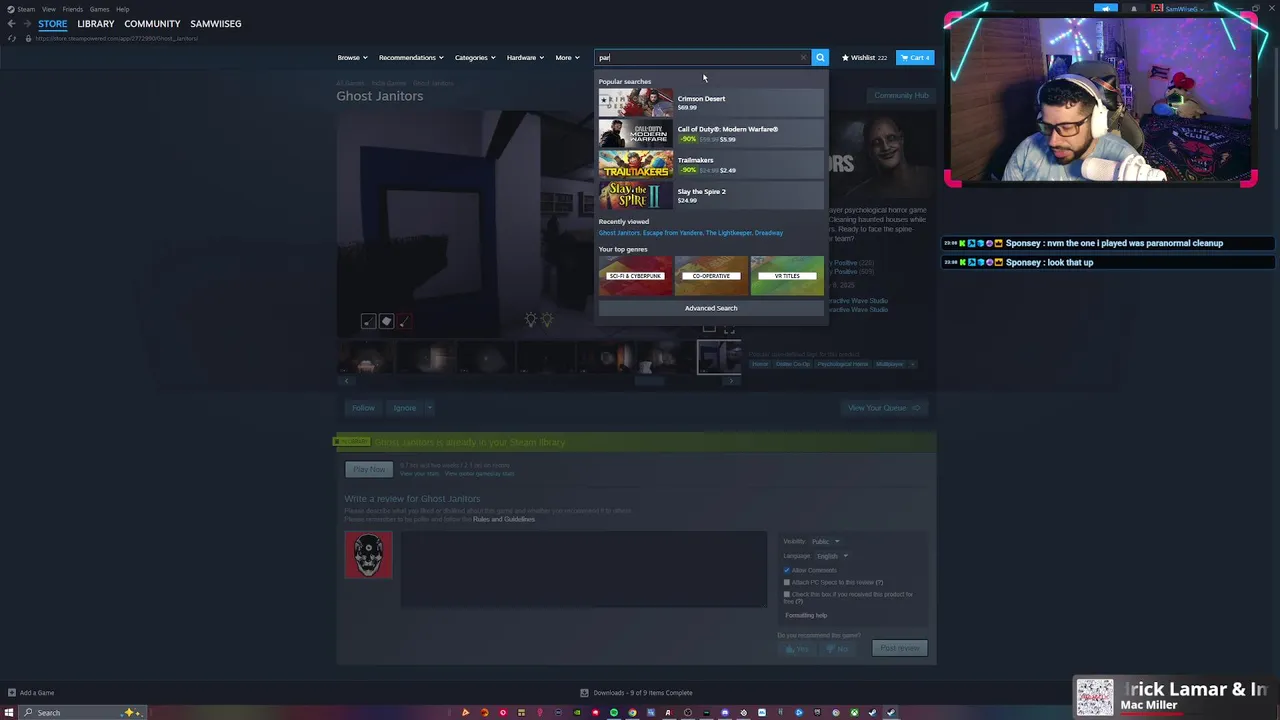Screen dimensions: 1280x720
Task: Expand the Hardware dropdown menu
Action: 525,57
